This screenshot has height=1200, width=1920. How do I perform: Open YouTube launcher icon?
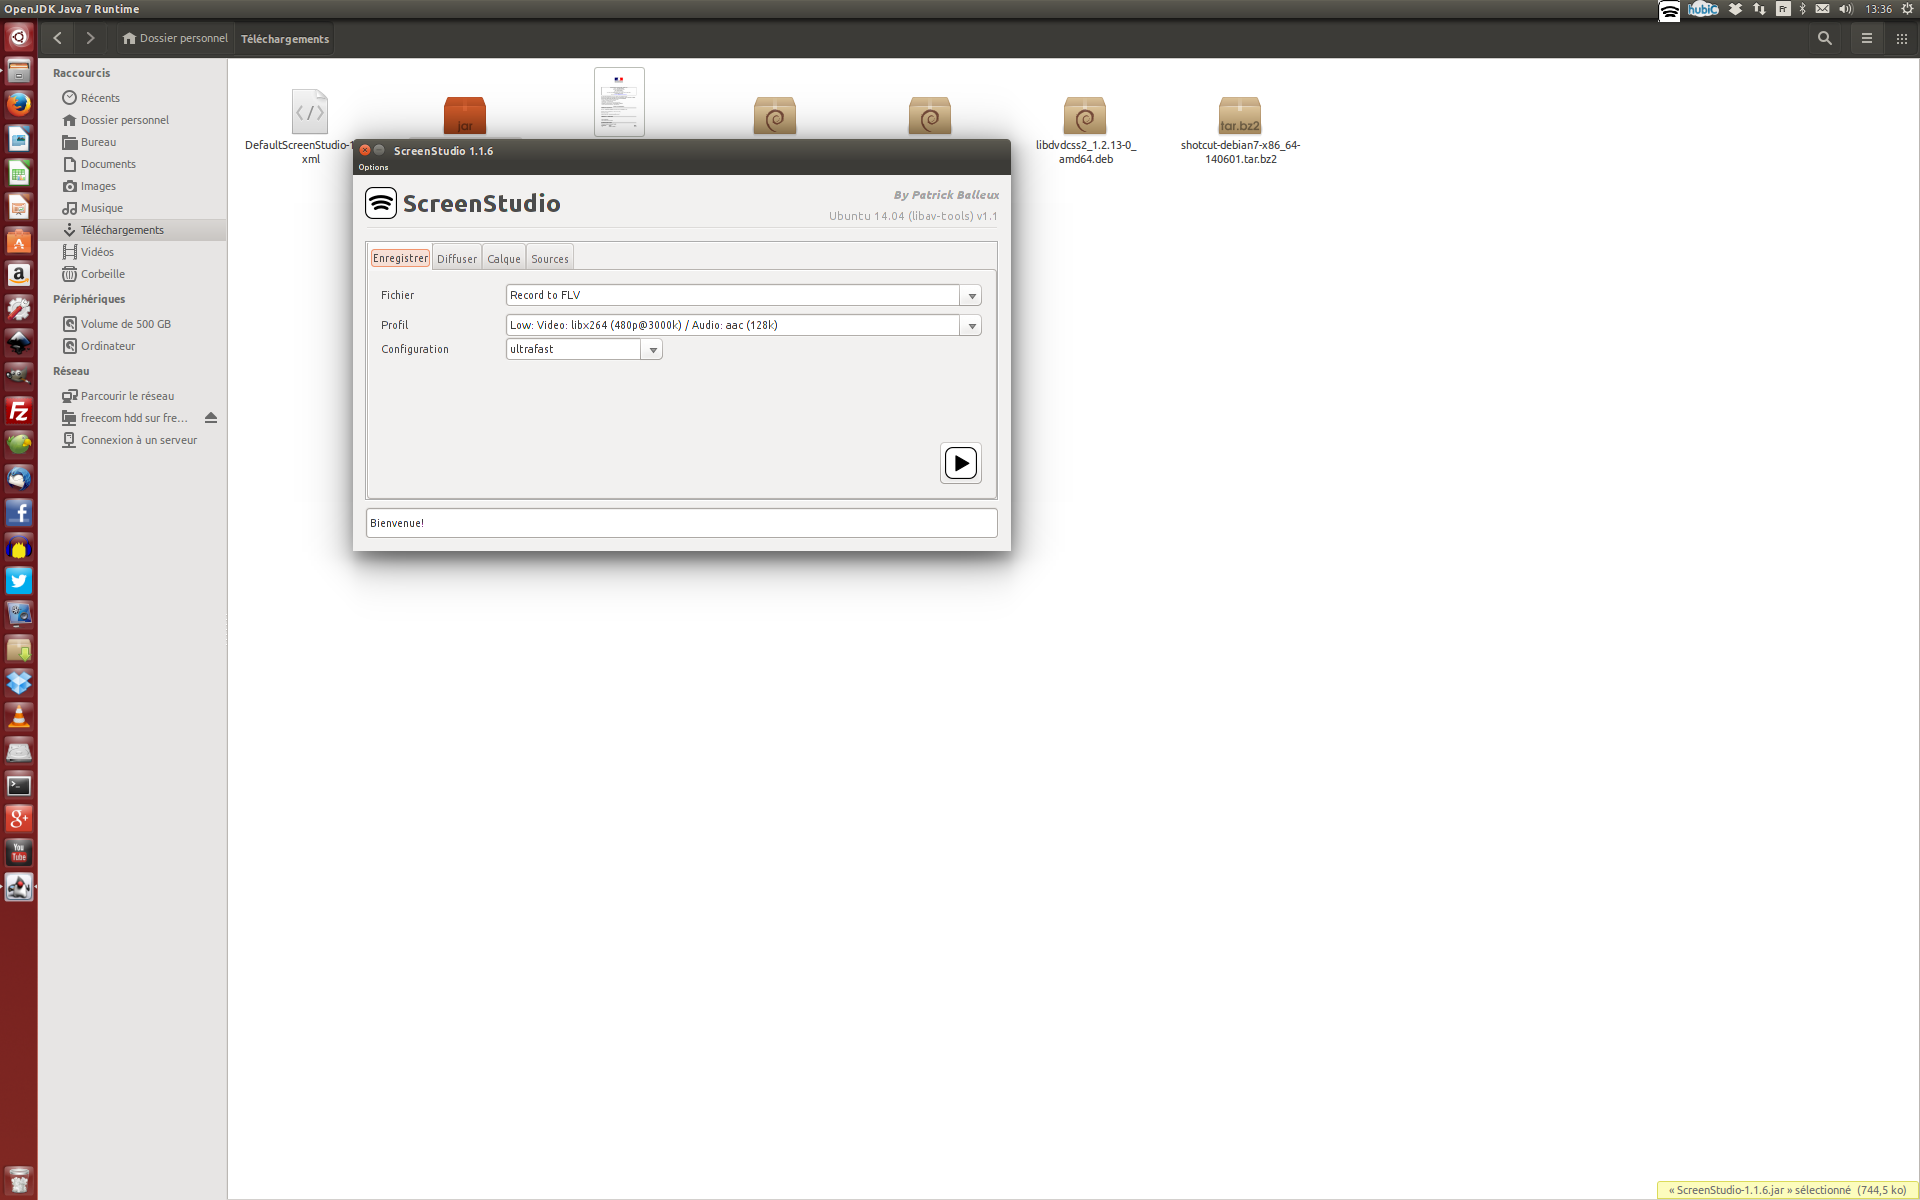(19, 853)
